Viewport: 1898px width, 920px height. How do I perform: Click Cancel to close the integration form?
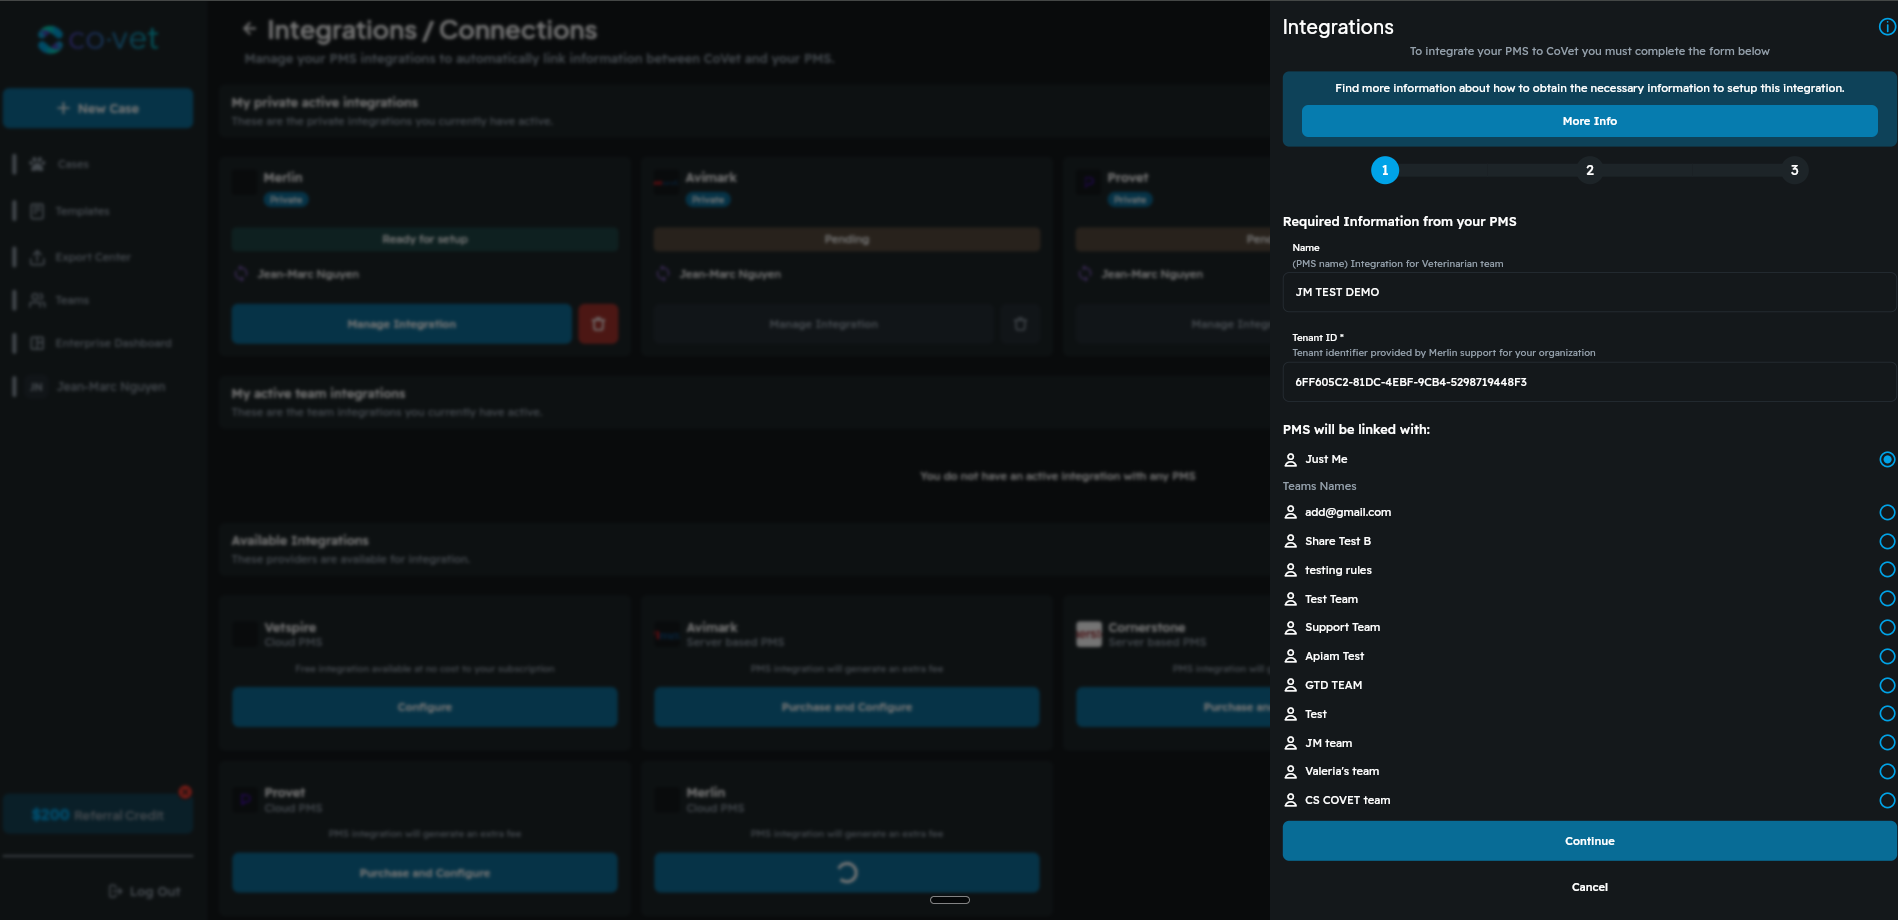pyautogui.click(x=1589, y=887)
